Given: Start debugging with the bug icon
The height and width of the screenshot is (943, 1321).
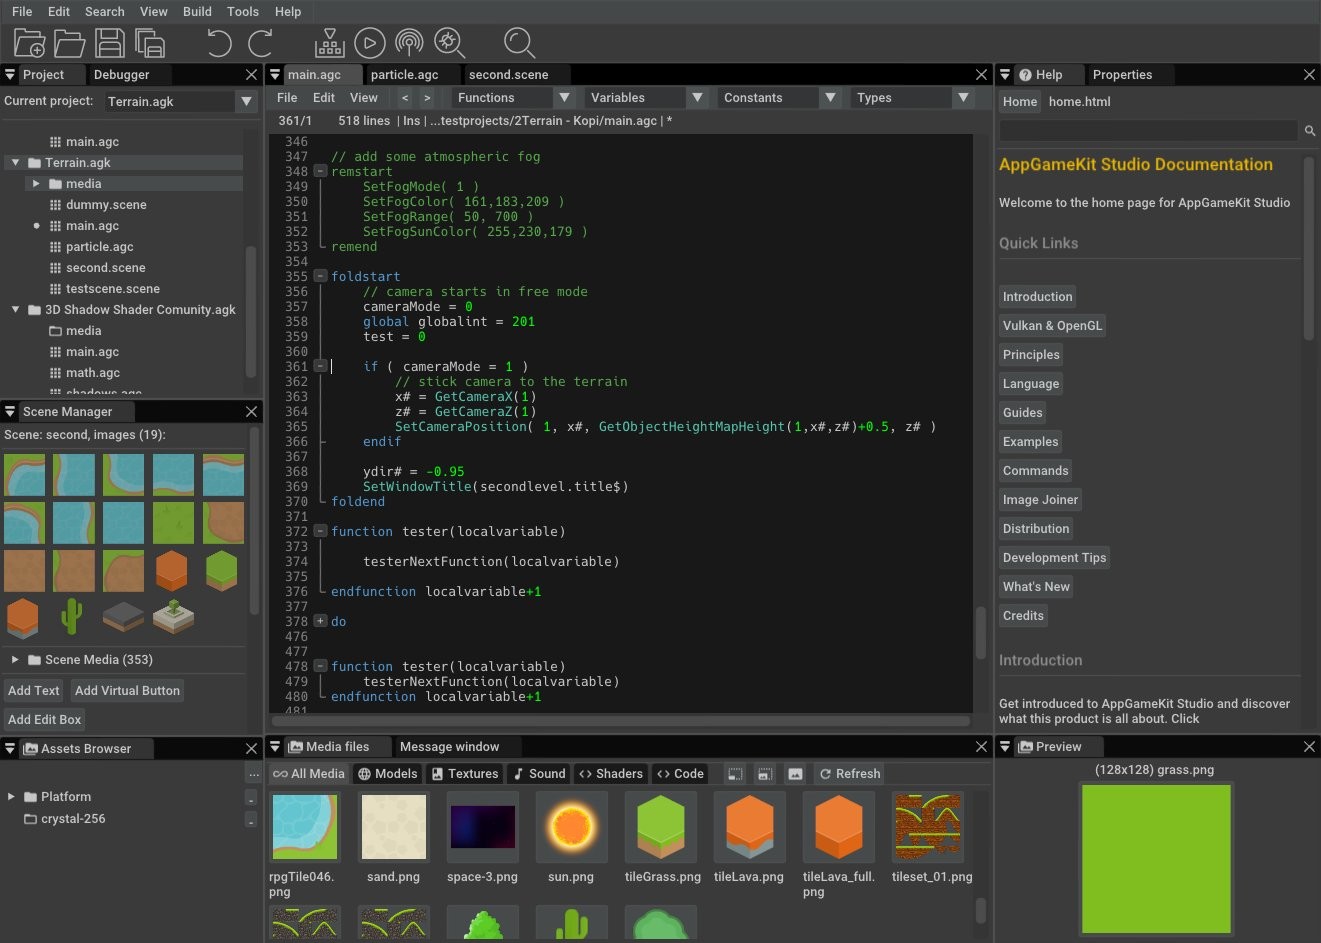Looking at the screenshot, I should pos(449,43).
